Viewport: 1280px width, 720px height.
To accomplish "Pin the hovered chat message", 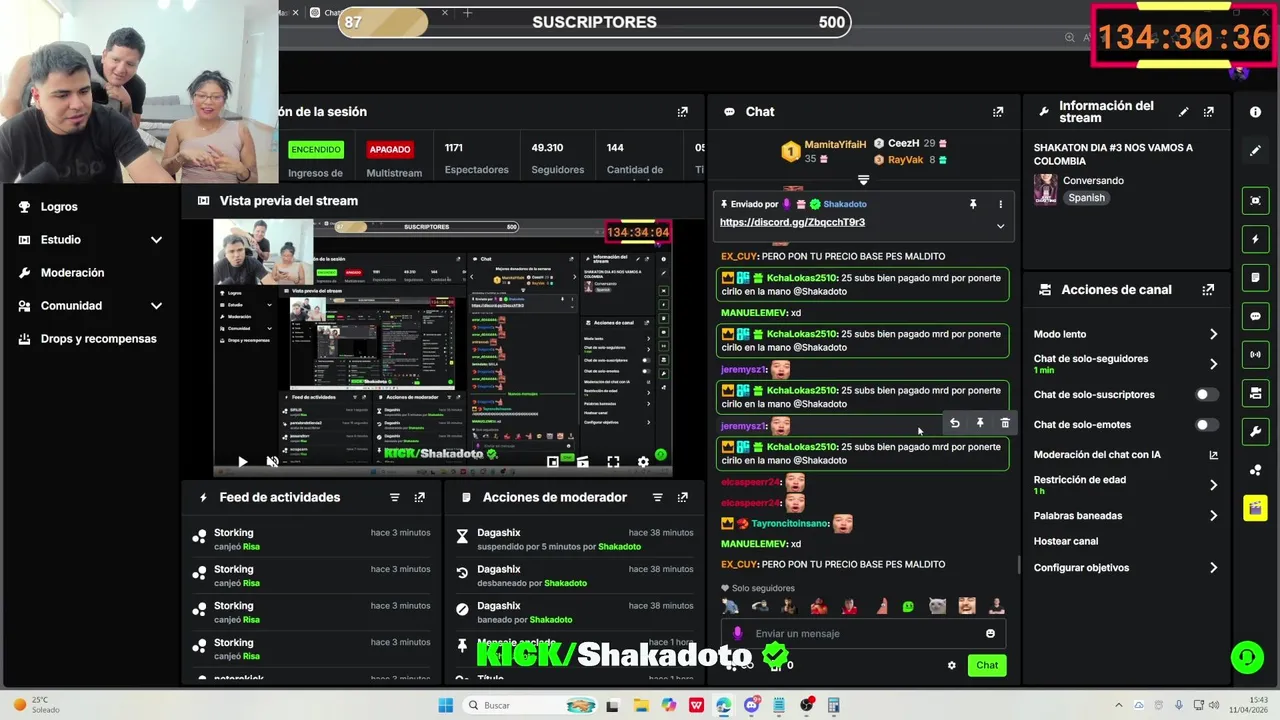I will 980,423.
